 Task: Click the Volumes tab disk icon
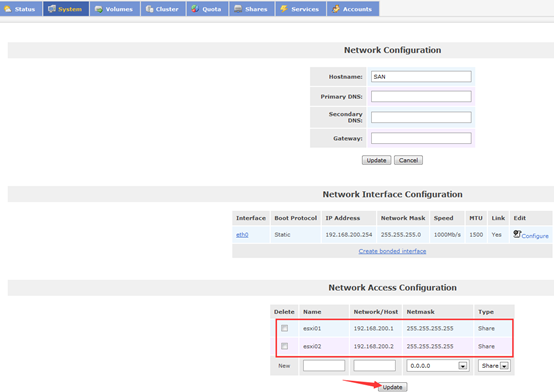pyautogui.click(x=99, y=9)
